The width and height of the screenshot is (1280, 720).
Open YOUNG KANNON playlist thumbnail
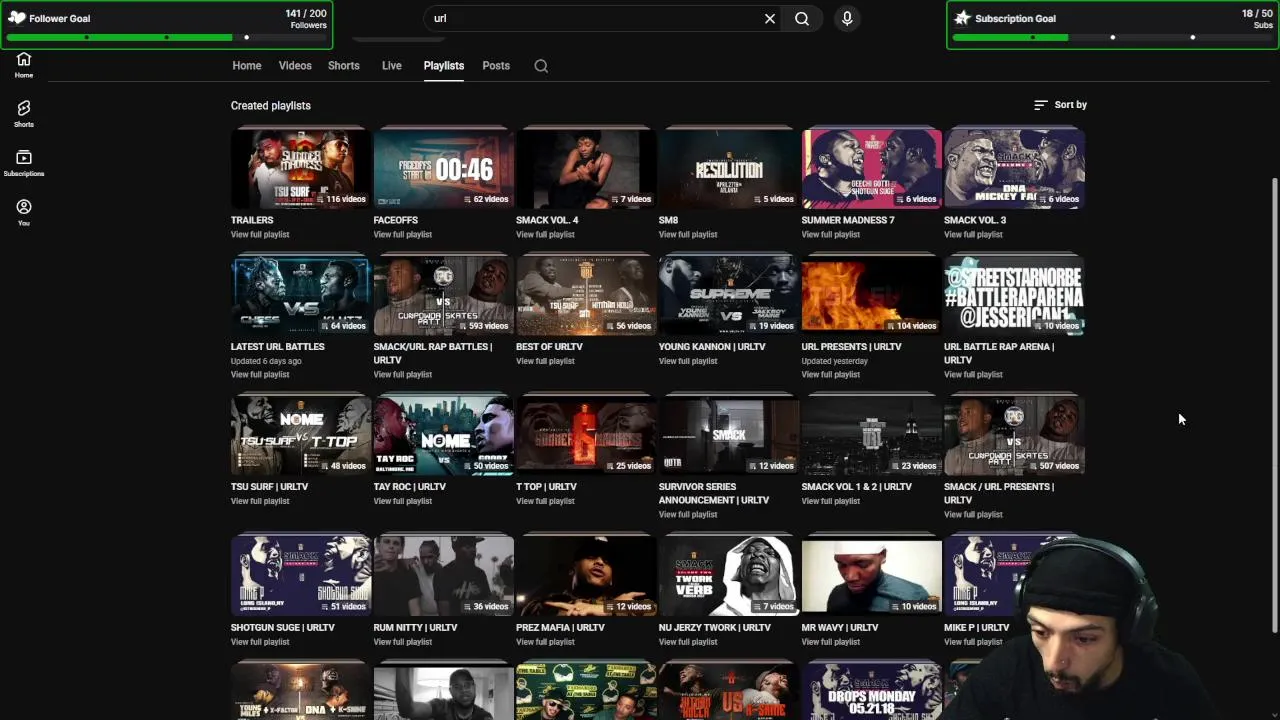click(x=729, y=295)
